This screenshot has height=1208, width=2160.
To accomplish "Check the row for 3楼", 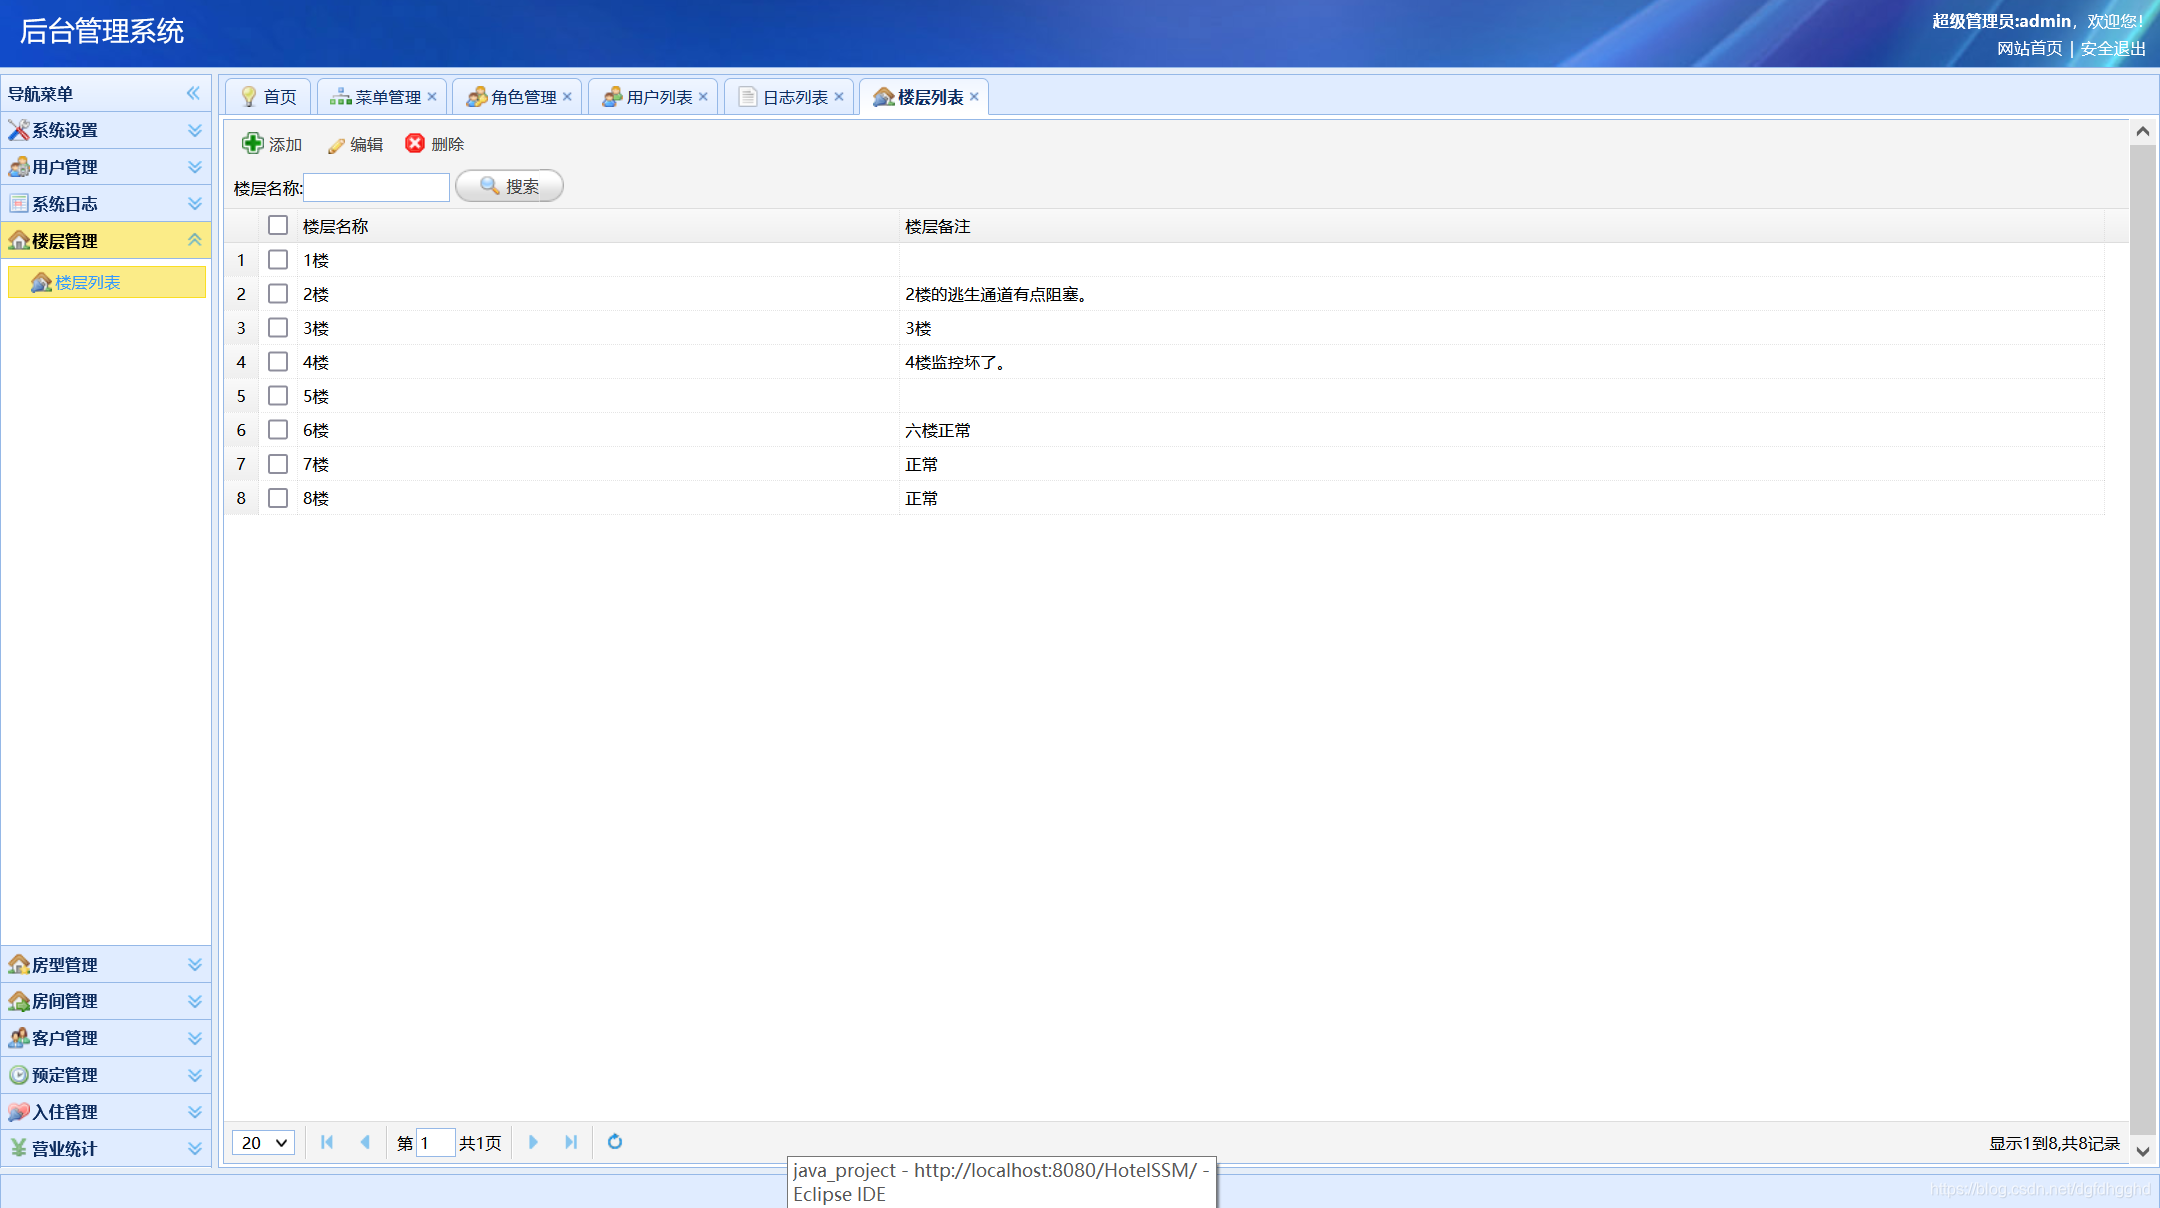I will 278,327.
